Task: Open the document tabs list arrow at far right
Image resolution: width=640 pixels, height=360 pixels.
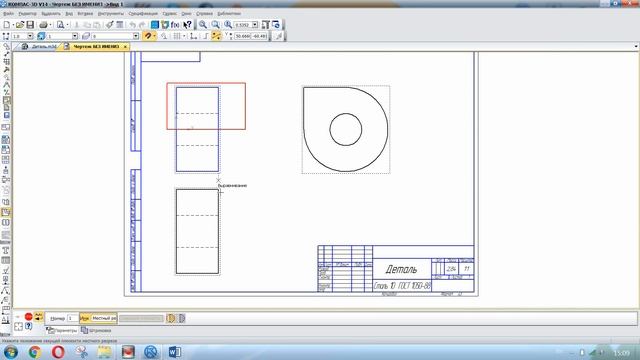Action: 636,47
